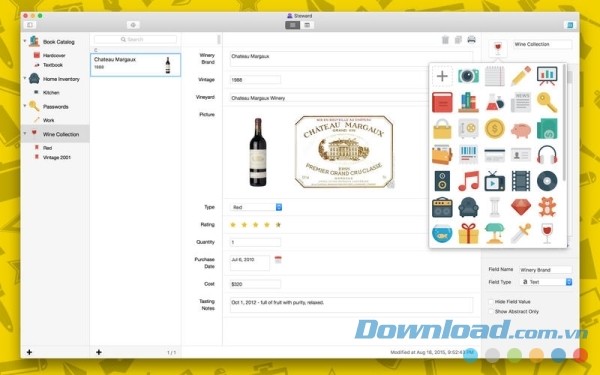The width and height of the screenshot is (600, 375).
Task: Choose the barcode icon
Action: coord(468,155)
